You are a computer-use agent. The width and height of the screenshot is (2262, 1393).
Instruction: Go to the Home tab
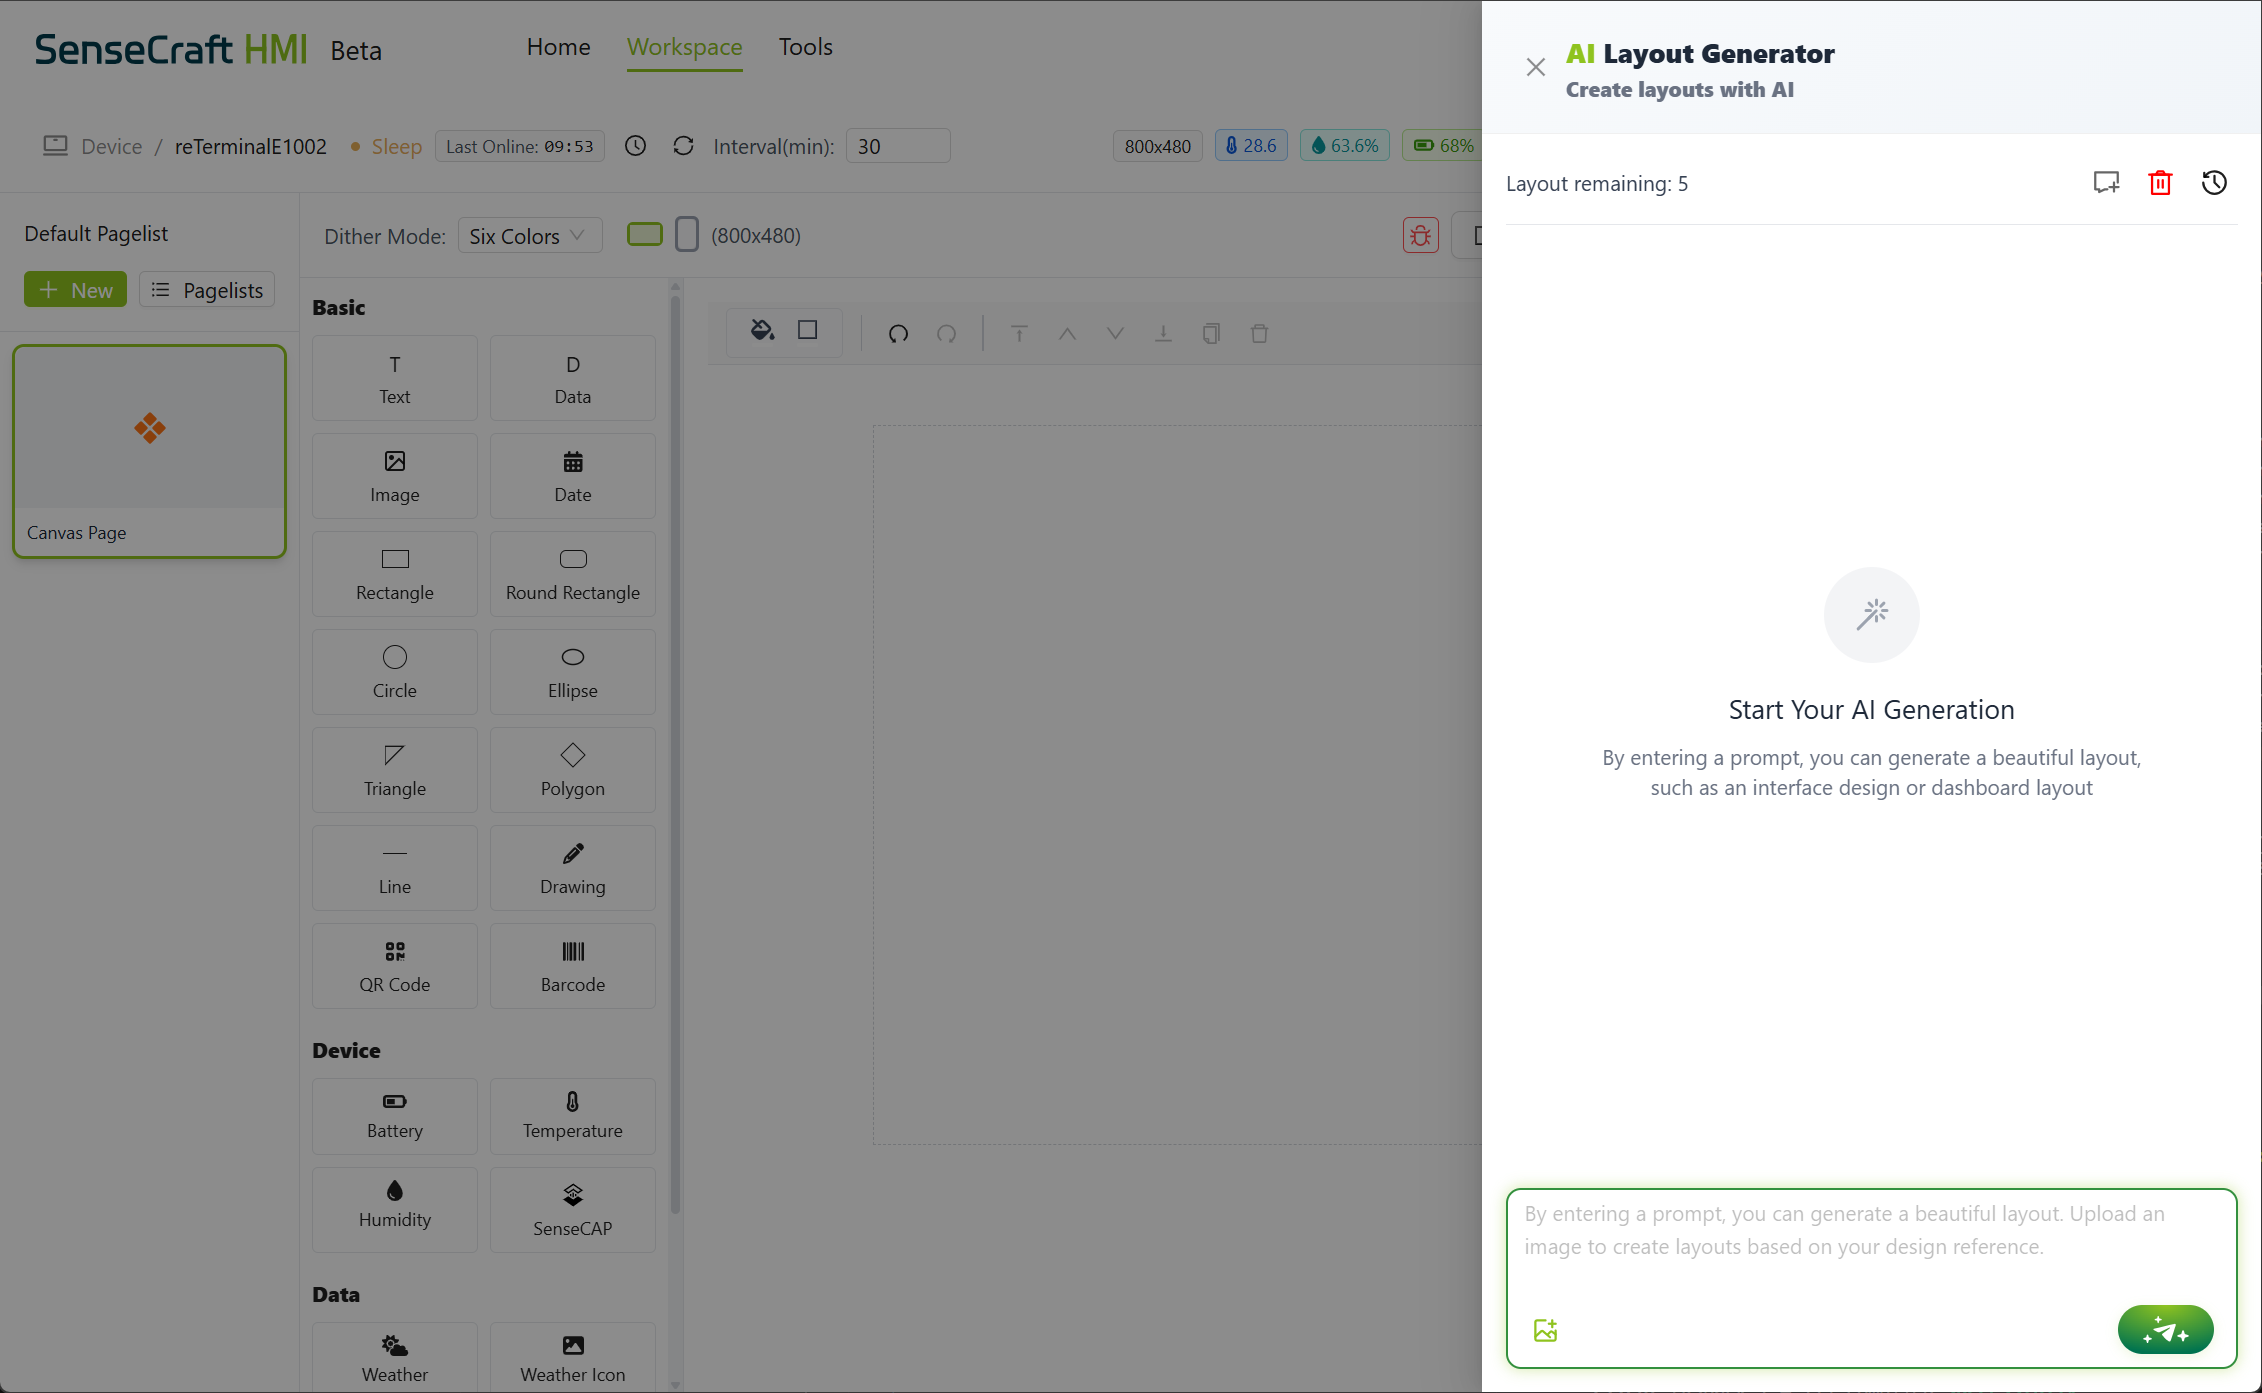pos(558,47)
